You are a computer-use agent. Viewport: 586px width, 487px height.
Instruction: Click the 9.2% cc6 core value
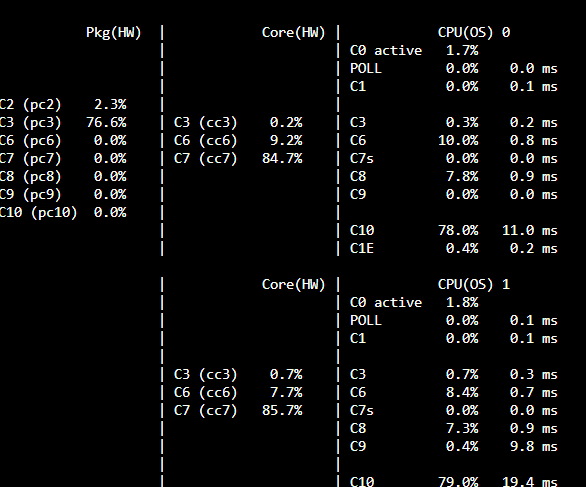(x=286, y=141)
